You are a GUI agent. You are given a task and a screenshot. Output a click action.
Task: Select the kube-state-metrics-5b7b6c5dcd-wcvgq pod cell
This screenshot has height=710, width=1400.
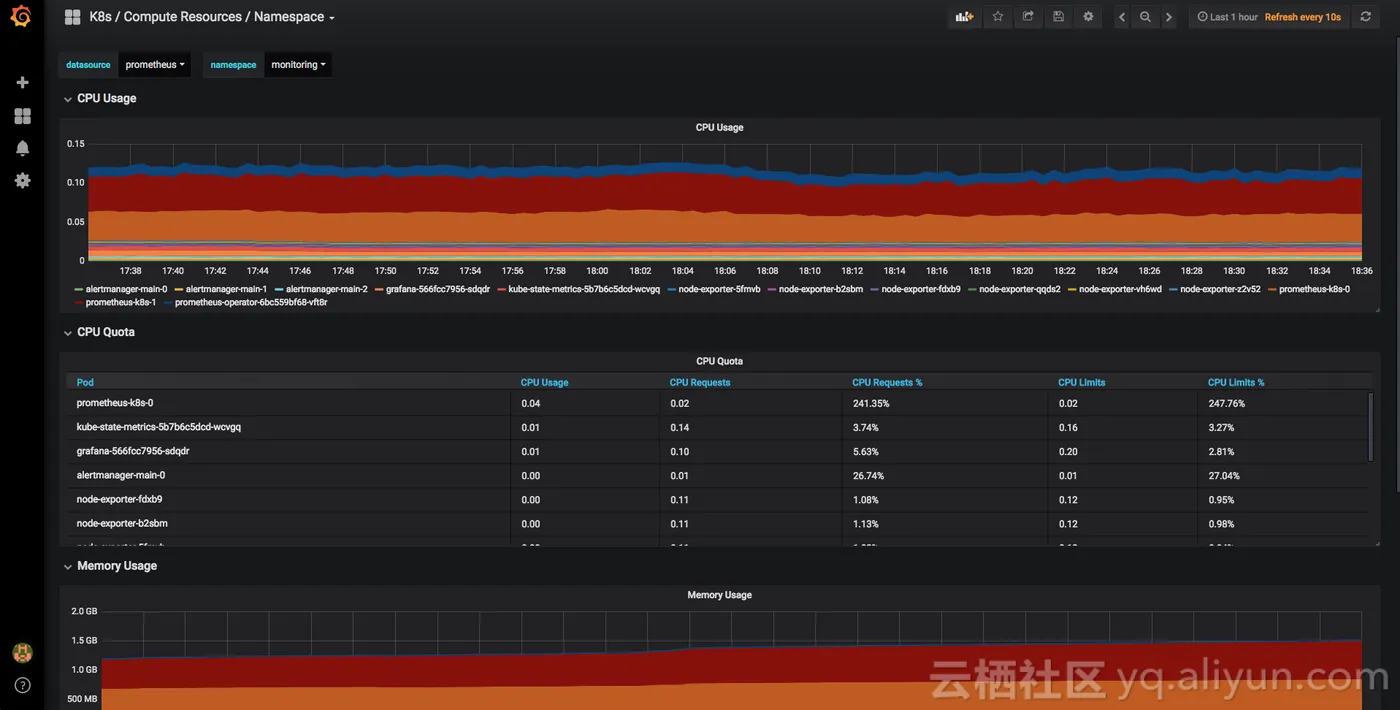(289, 427)
